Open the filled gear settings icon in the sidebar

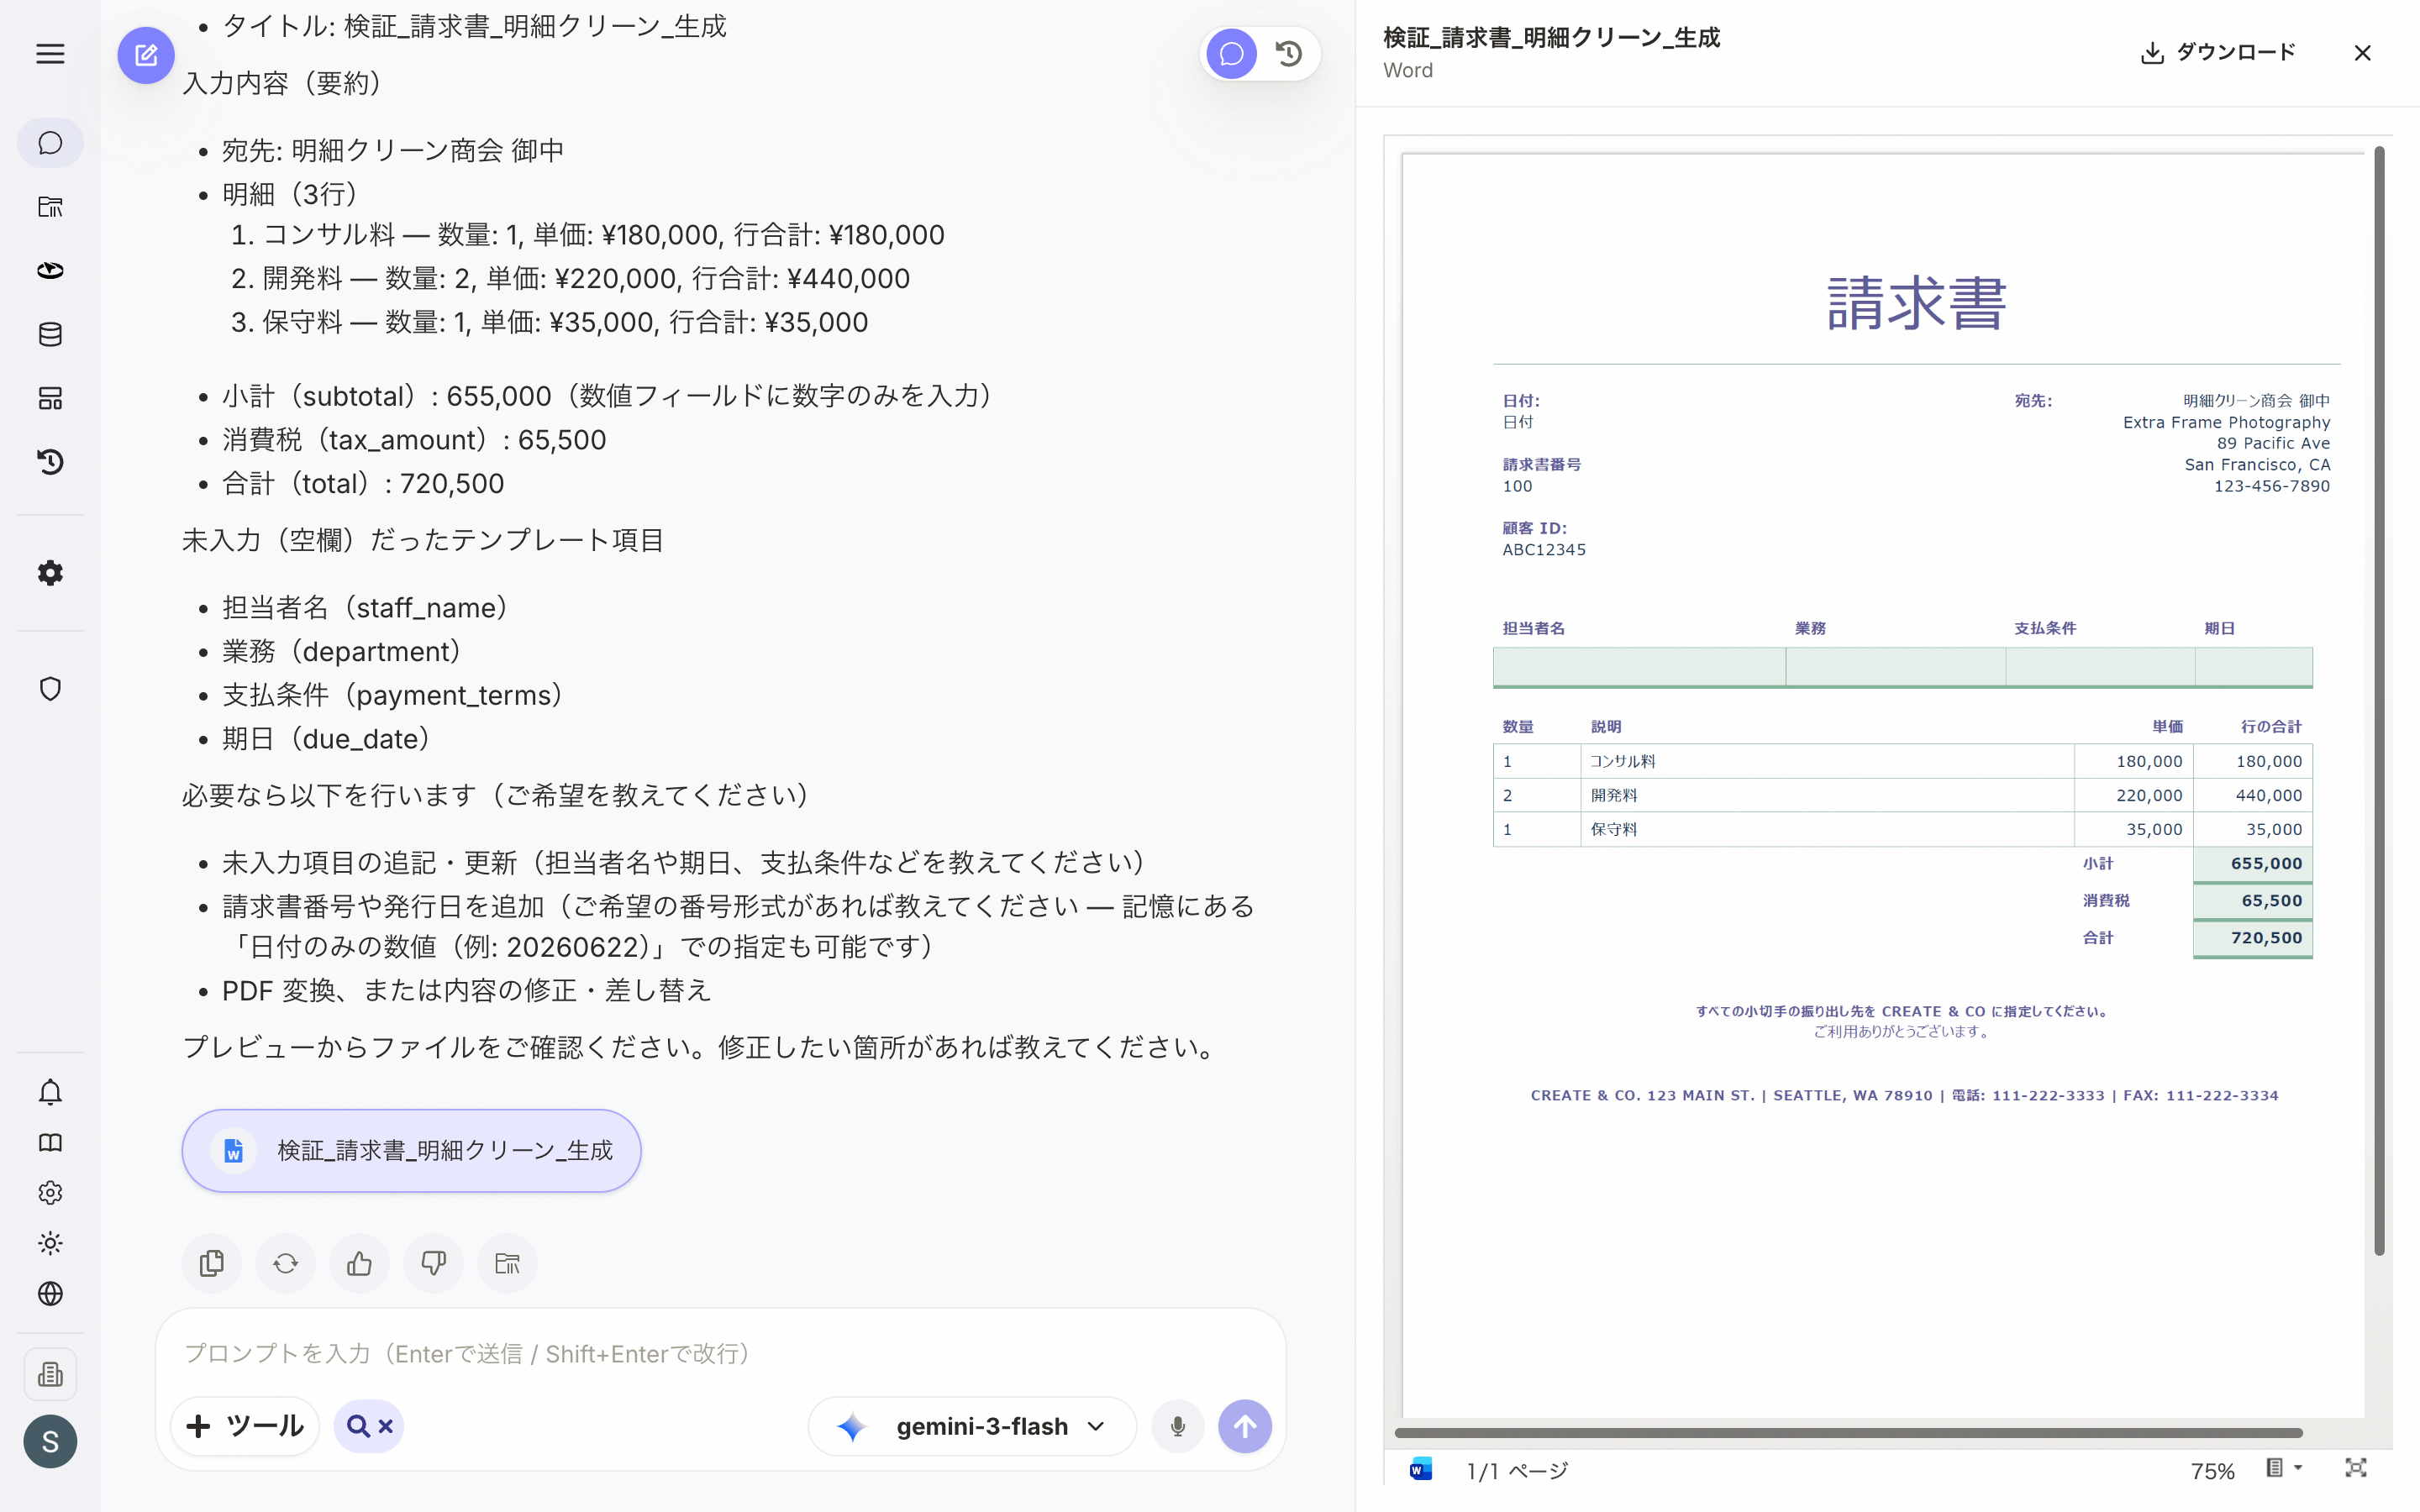pos(50,573)
